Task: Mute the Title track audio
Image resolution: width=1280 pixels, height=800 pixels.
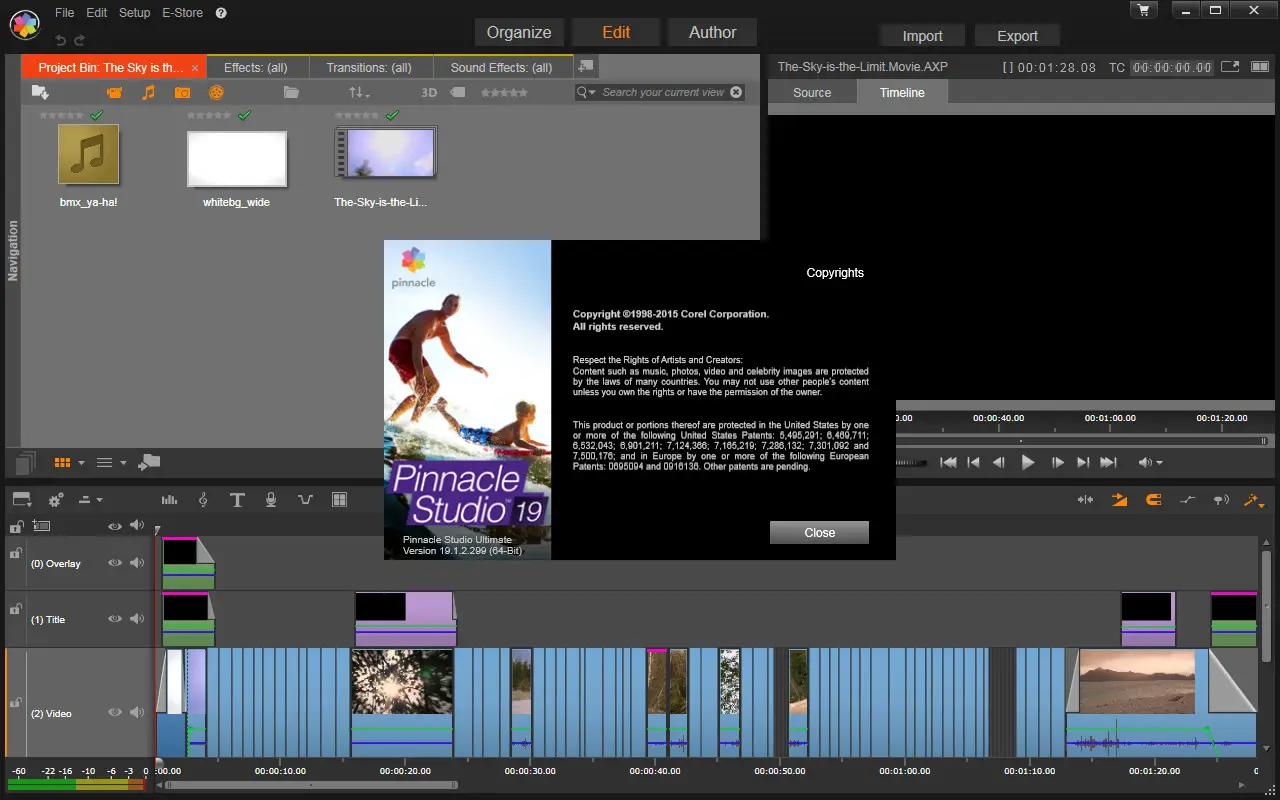Action: pyautogui.click(x=137, y=619)
